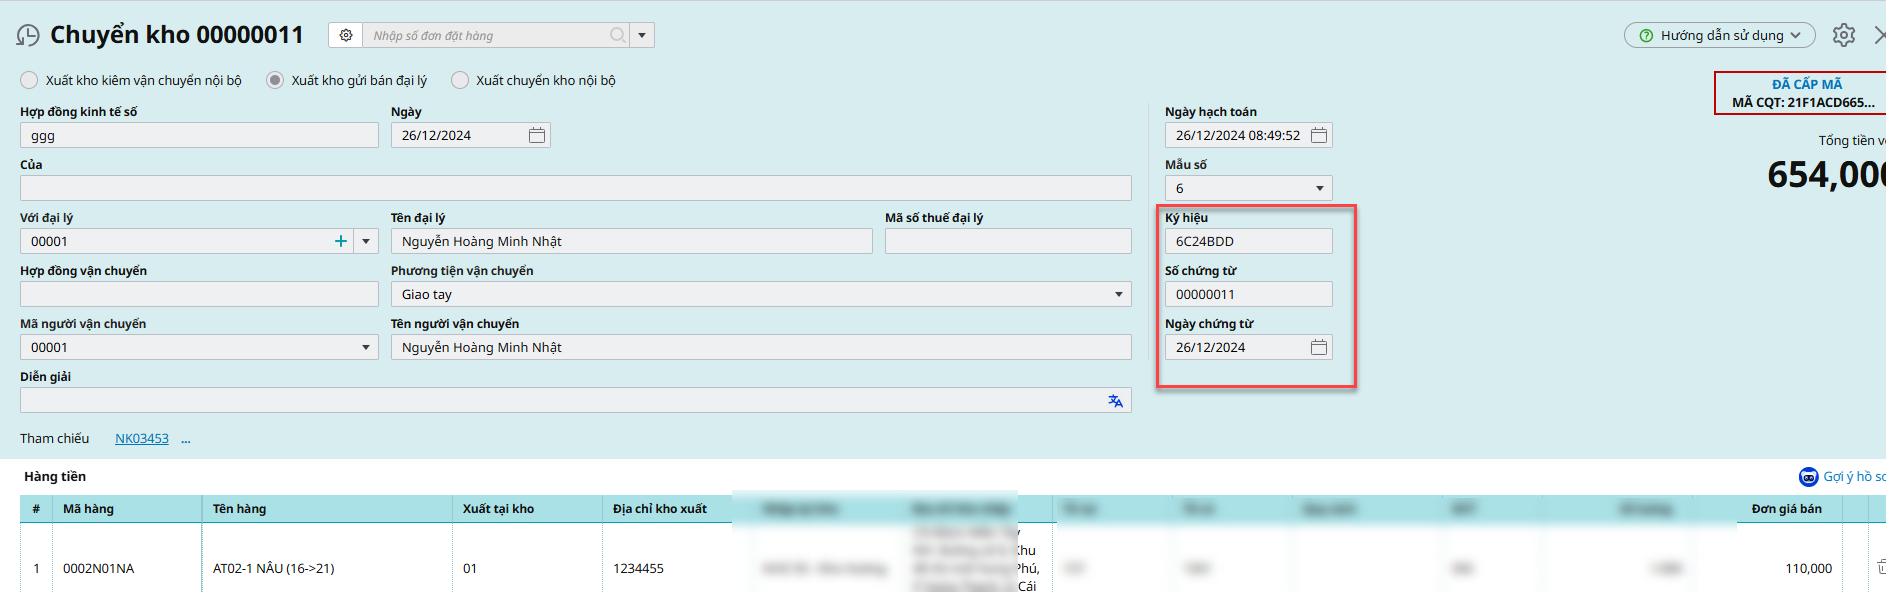Open reference link NK03453
This screenshot has width=1886, height=592.
pos(142,439)
